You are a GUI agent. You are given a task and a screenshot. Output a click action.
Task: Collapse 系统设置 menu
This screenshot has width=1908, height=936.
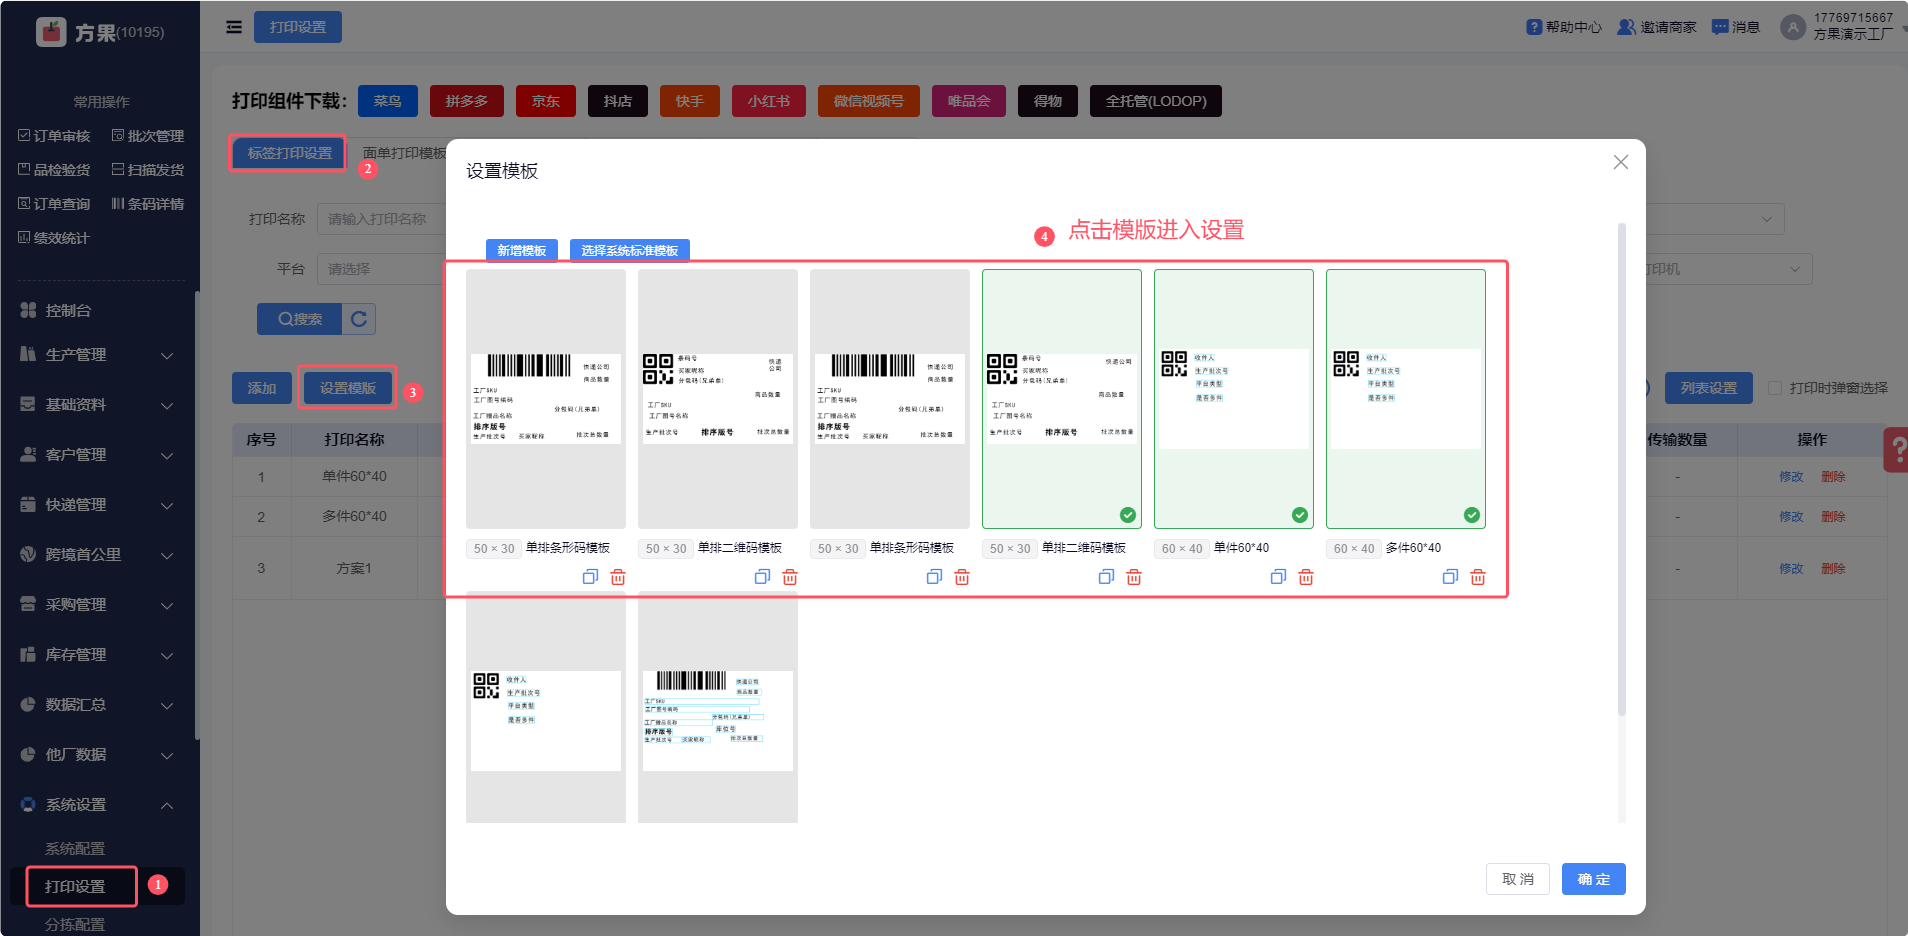[x=97, y=805]
